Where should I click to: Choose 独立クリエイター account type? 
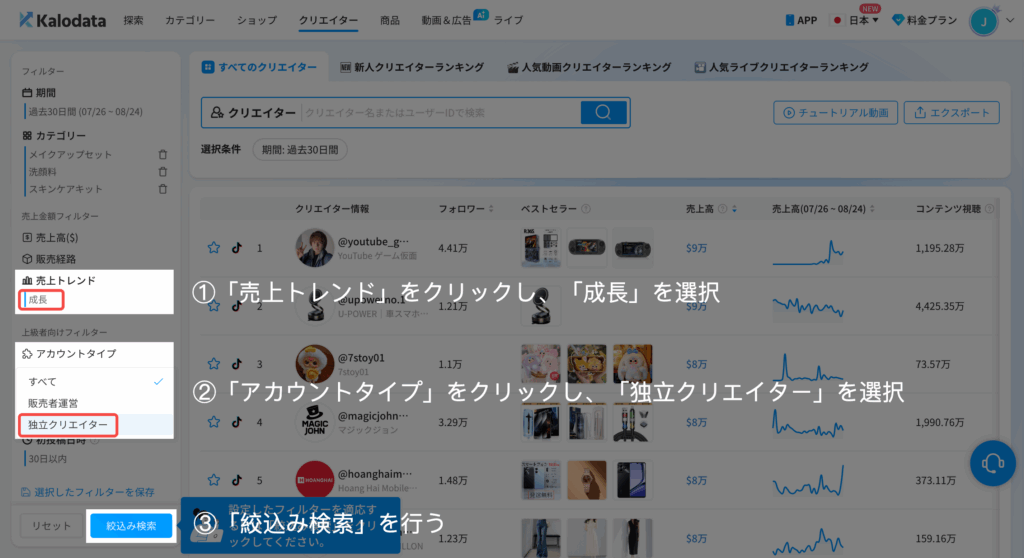tap(95, 425)
